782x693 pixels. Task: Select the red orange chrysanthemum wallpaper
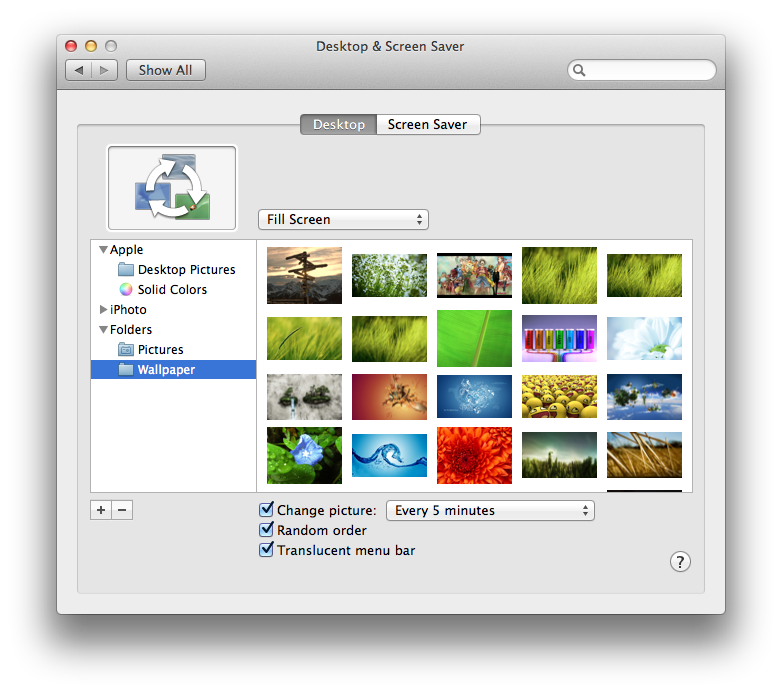point(474,455)
